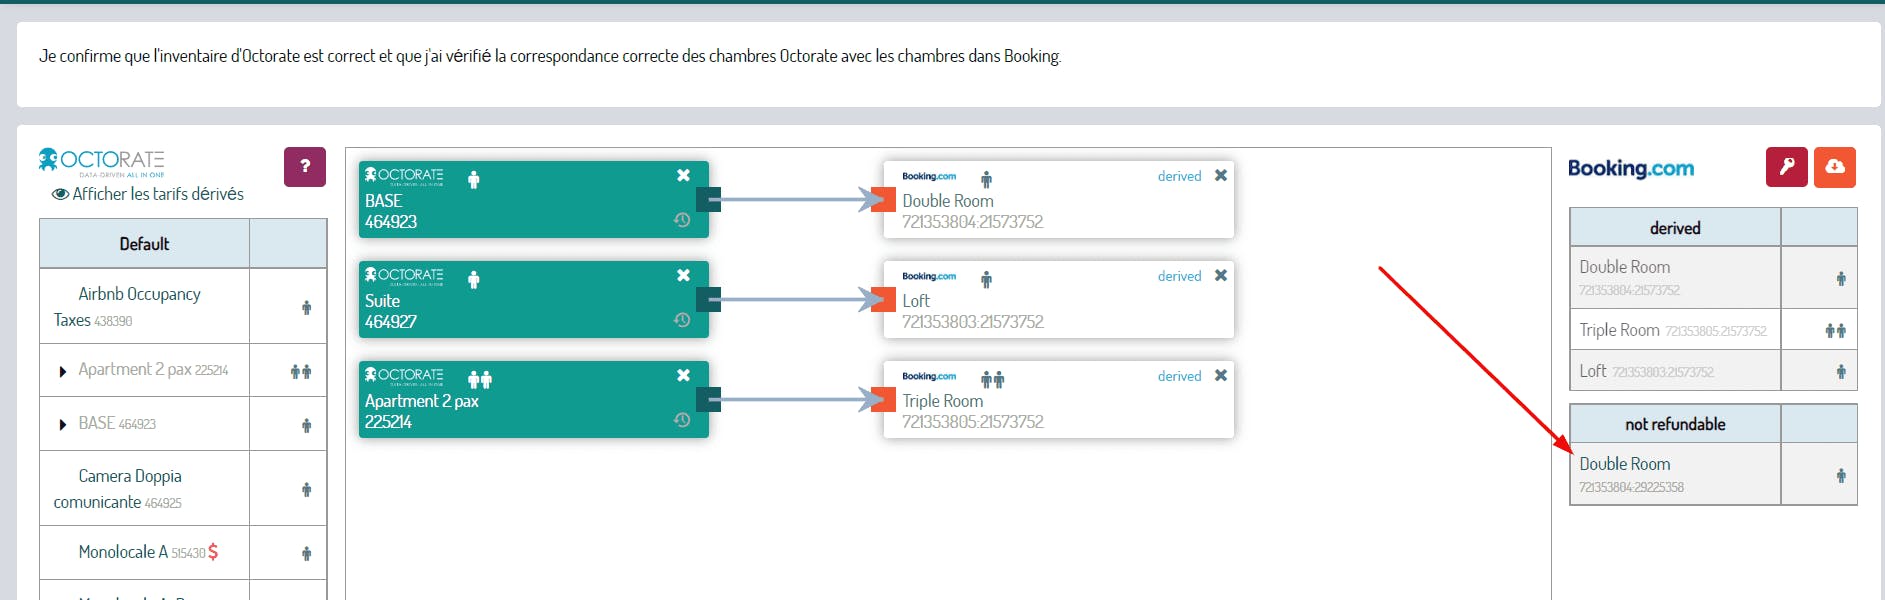
Task: Select Triple Room in Booking list
Action: 1675,329
